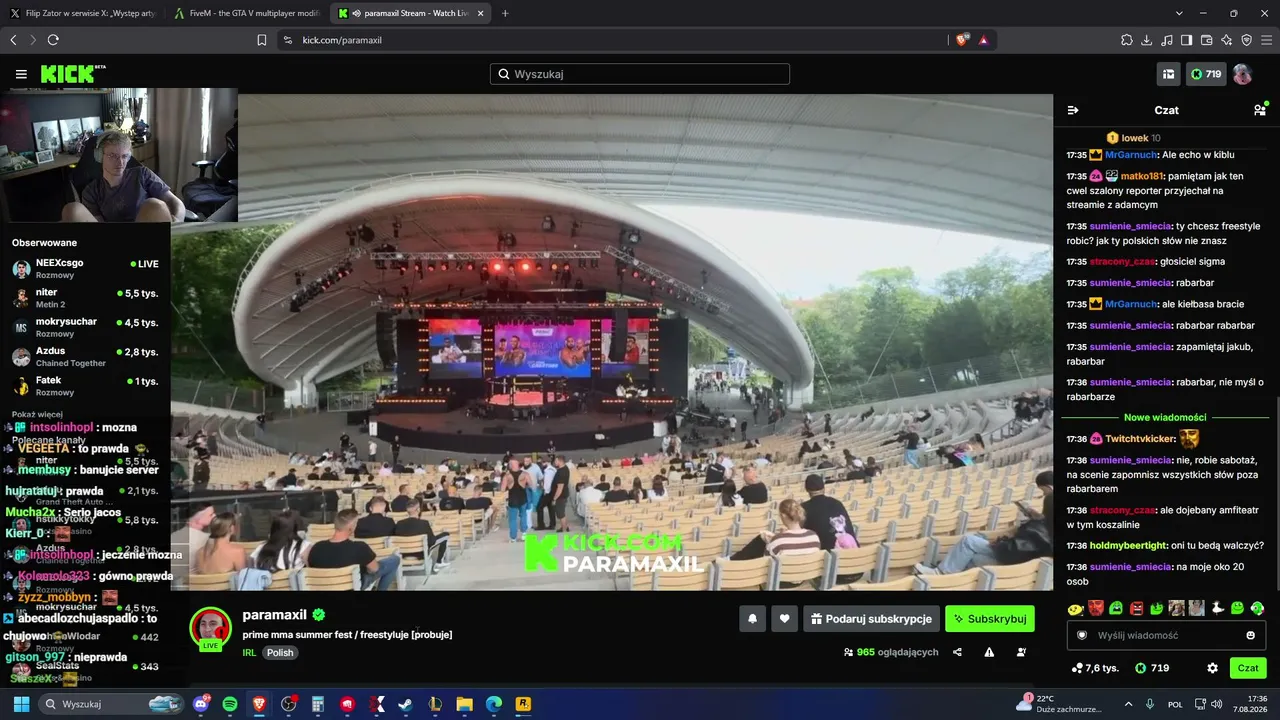Open the 7,6 tys. channel points counter
Screen dimensions: 1280x720
tap(1095, 668)
